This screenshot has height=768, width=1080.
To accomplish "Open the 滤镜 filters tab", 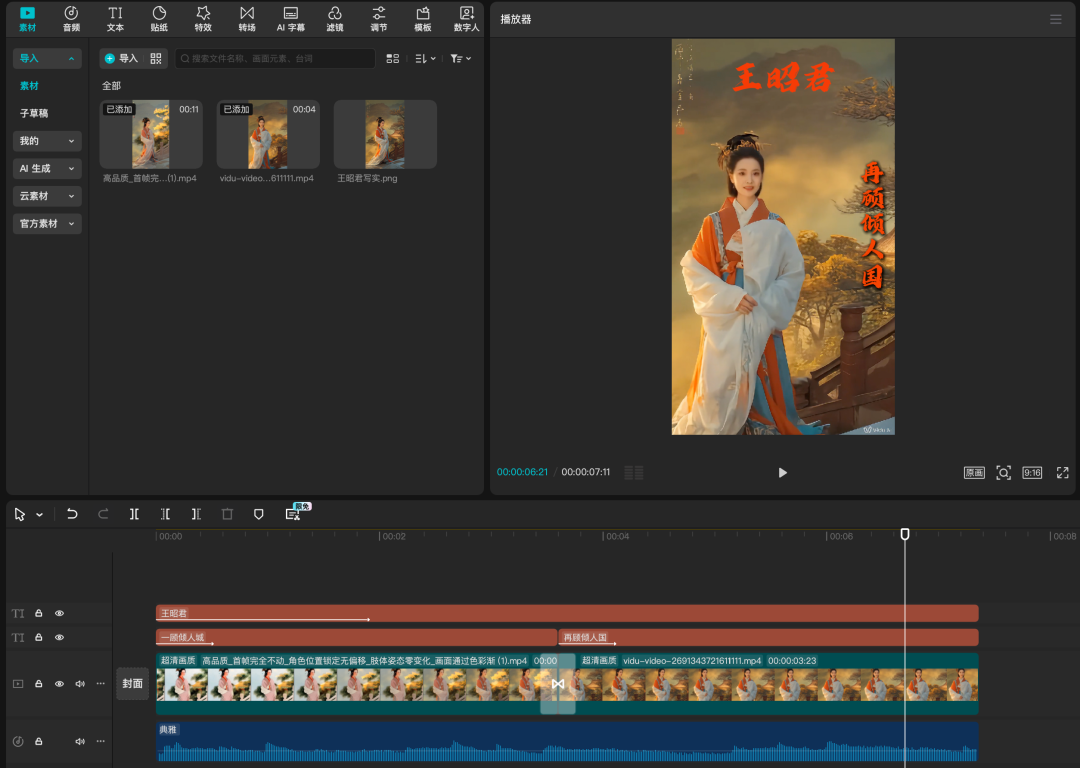I will [x=335, y=19].
